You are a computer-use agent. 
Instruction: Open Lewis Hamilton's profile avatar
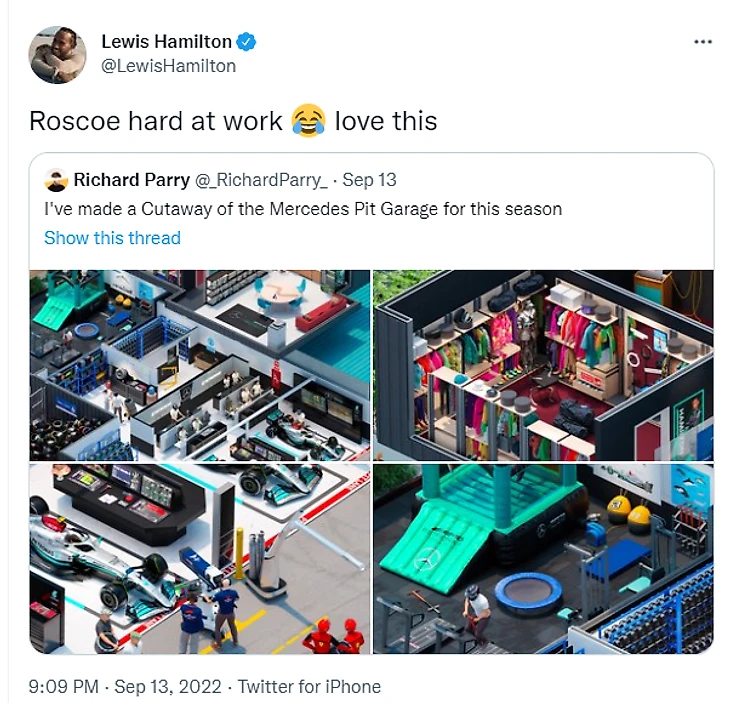pos(58,54)
